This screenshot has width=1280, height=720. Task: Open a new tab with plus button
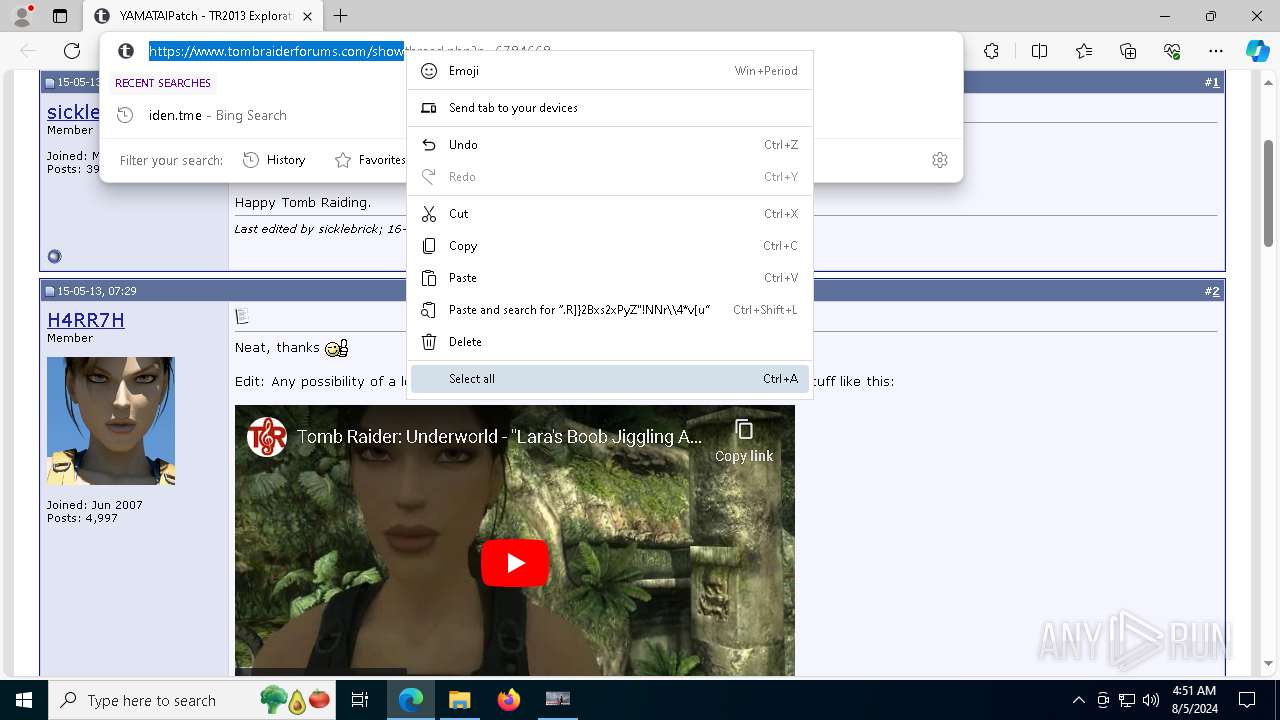click(x=340, y=16)
